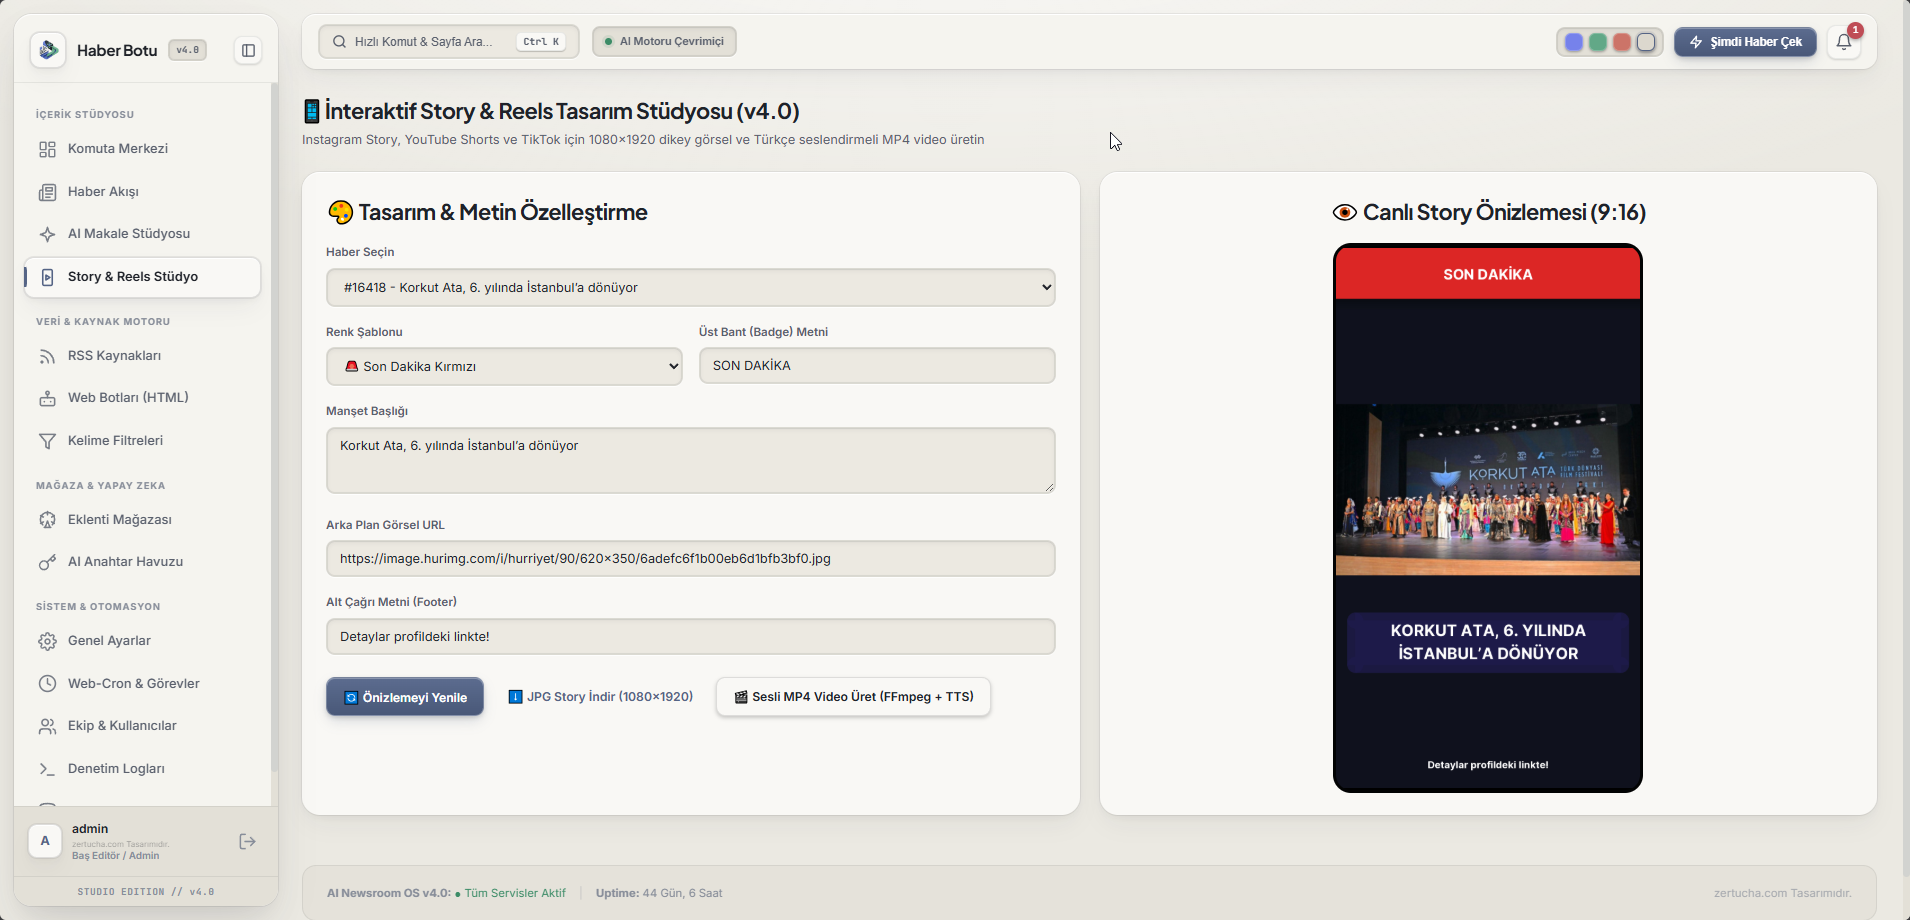Viewport: 1910px width, 920px height.
Task: Click the Genel Ayarlar gear icon
Action: pyautogui.click(x=47, y=641)
